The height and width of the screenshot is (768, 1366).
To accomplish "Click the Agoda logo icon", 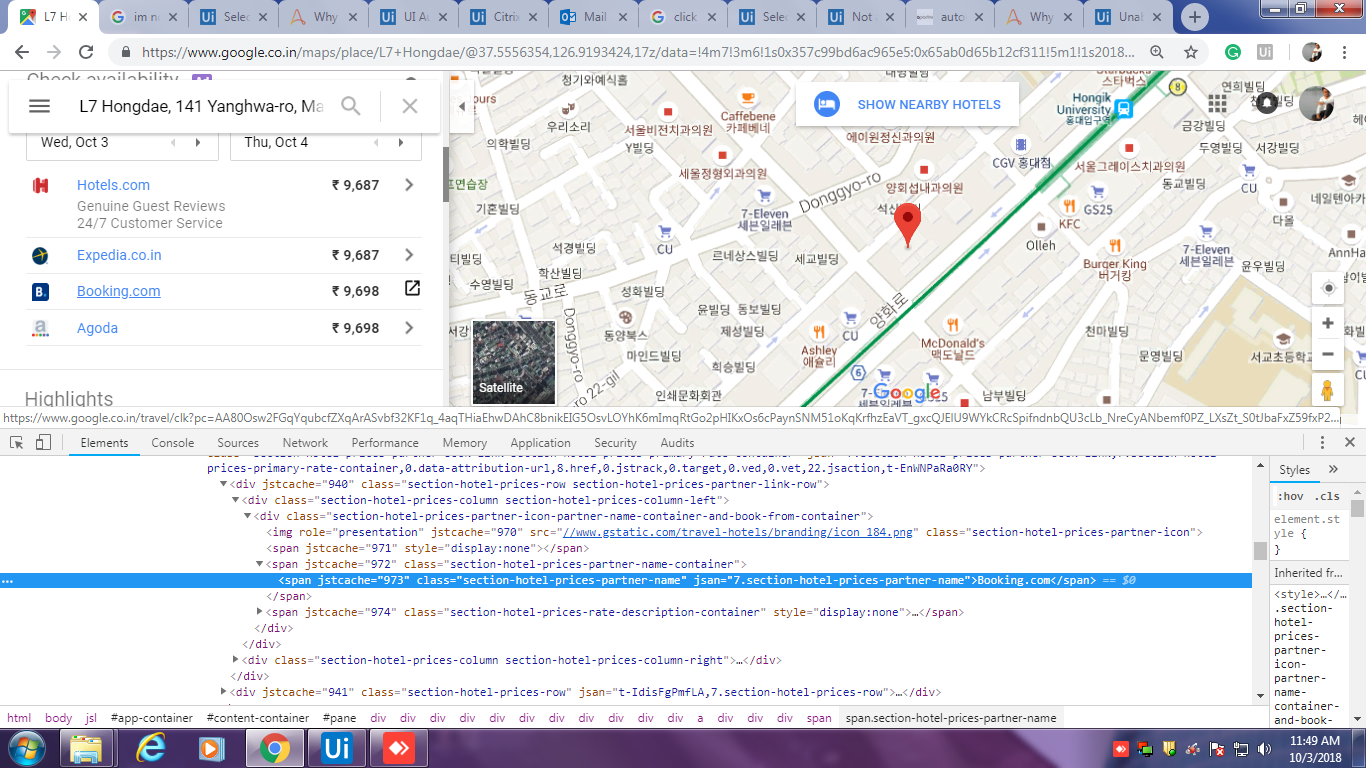I will (x=41, y=328).
